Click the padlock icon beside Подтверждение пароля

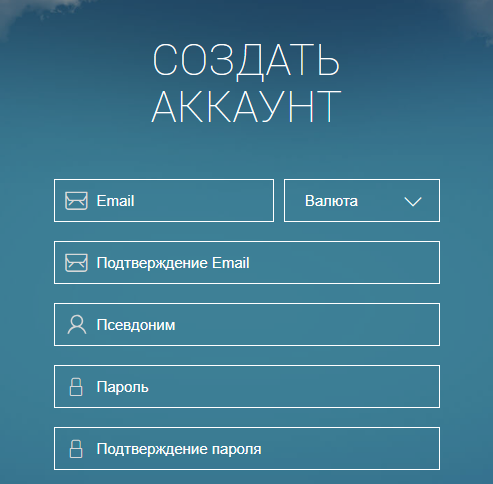tap(76, 449)
